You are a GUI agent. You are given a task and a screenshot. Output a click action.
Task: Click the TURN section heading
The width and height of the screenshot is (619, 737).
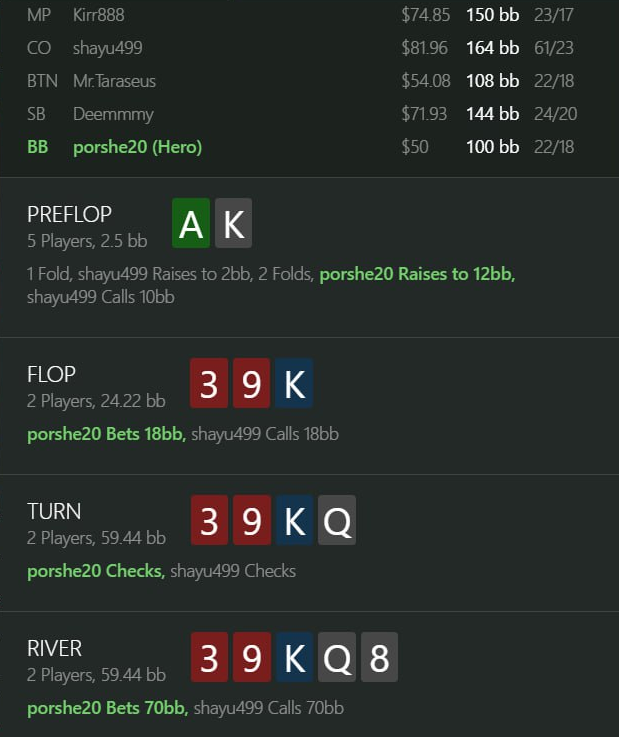tap(54, 511)
